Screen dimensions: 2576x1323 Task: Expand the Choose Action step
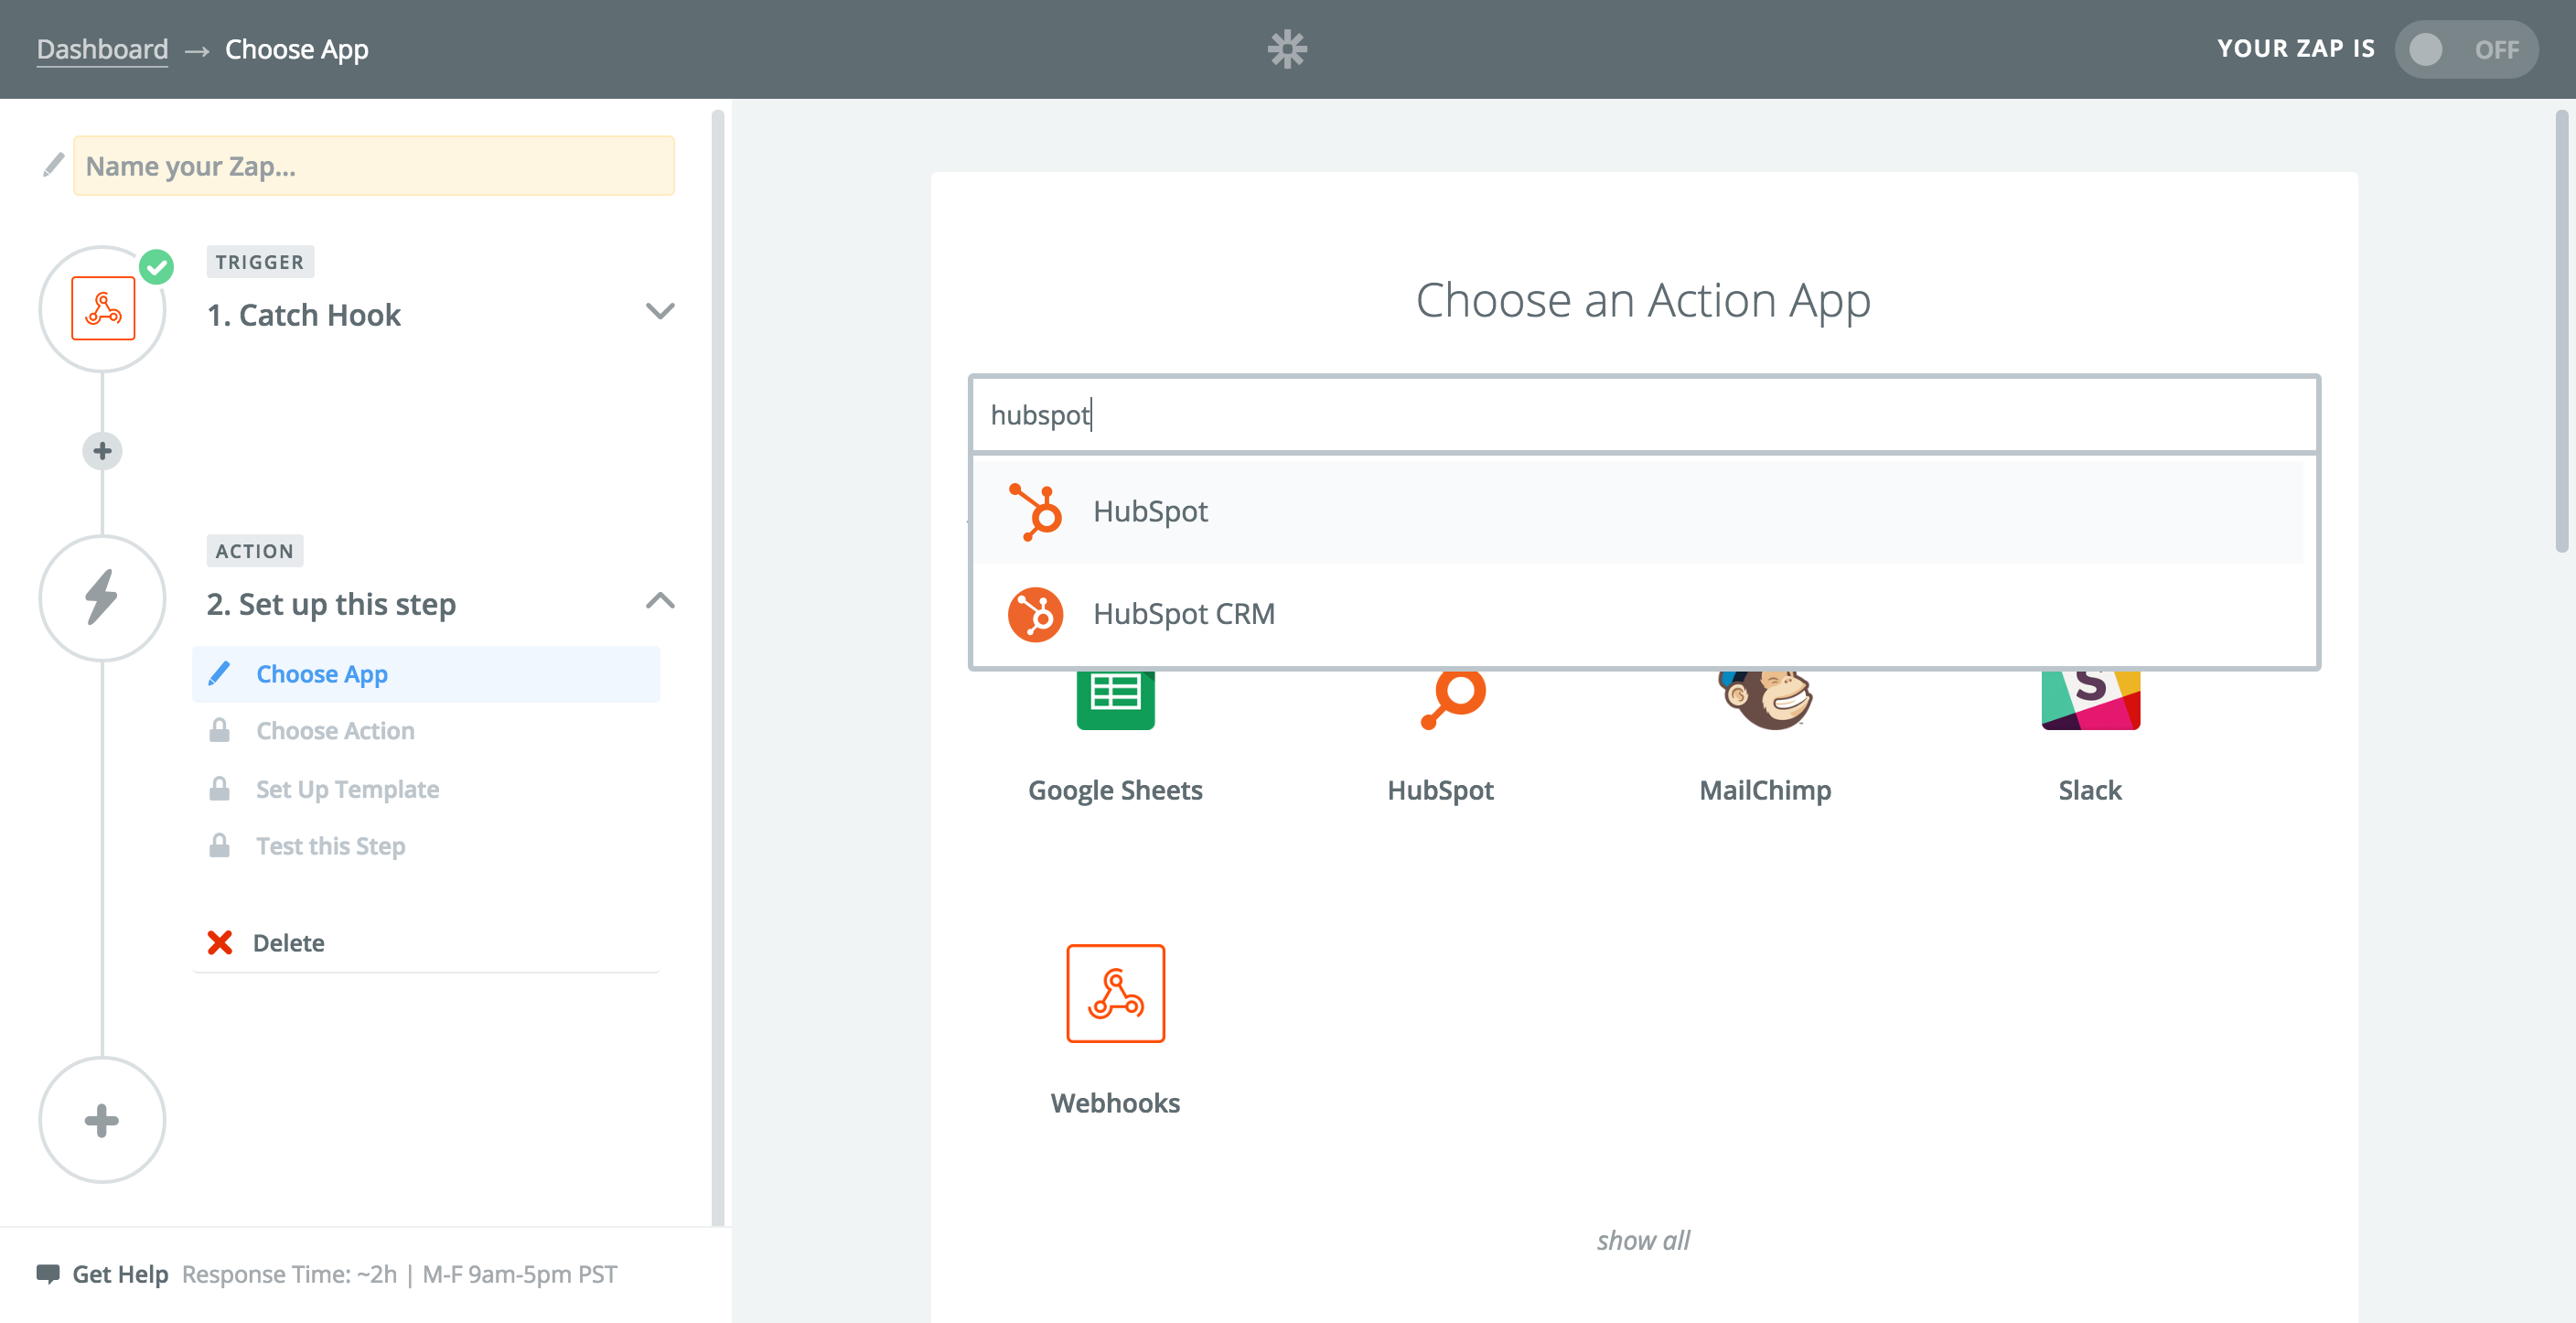click(x=336, y=729)
